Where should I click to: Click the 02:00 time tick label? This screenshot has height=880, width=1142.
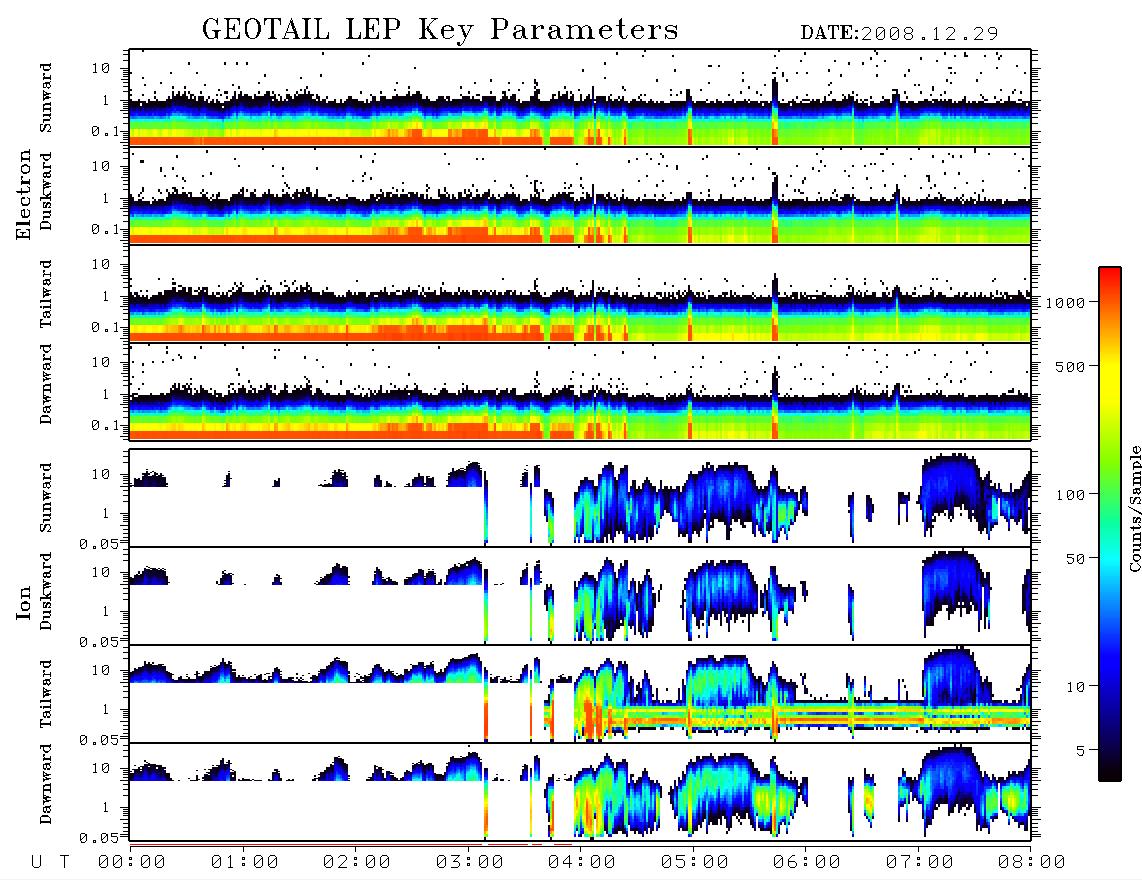click(x=357, y=862)
